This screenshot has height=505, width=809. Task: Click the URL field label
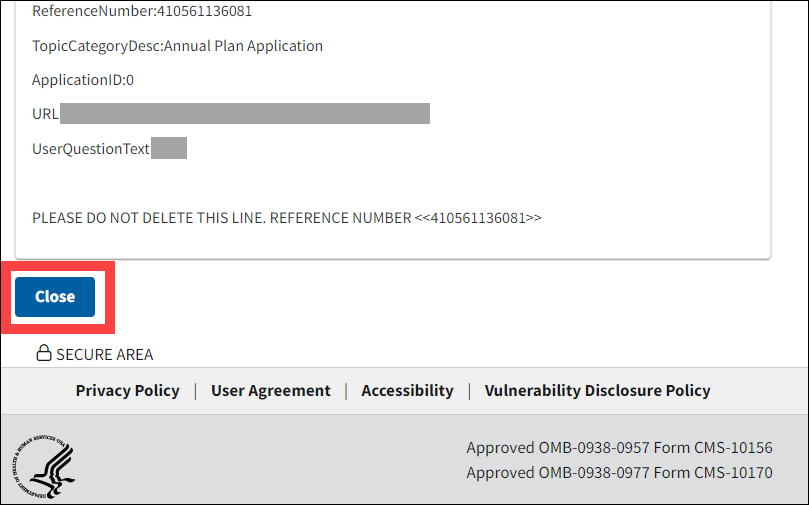[45, 114]
